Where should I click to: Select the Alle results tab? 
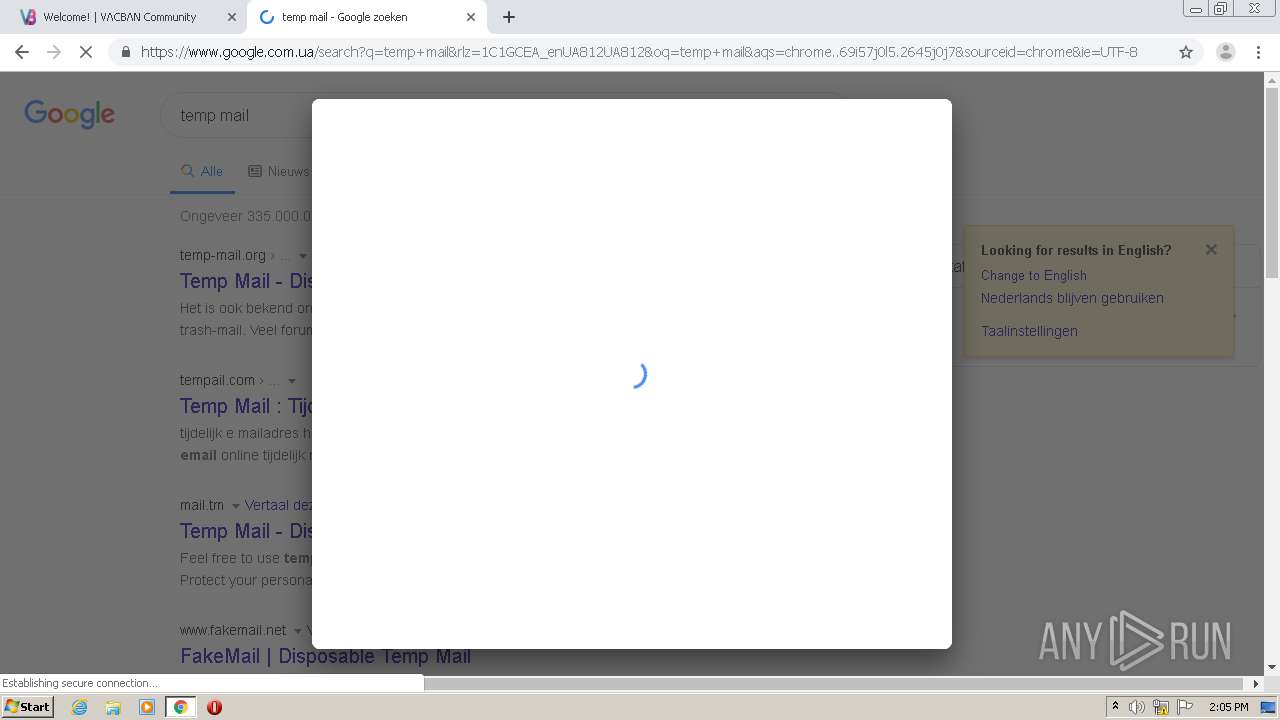tap(202, 171)
